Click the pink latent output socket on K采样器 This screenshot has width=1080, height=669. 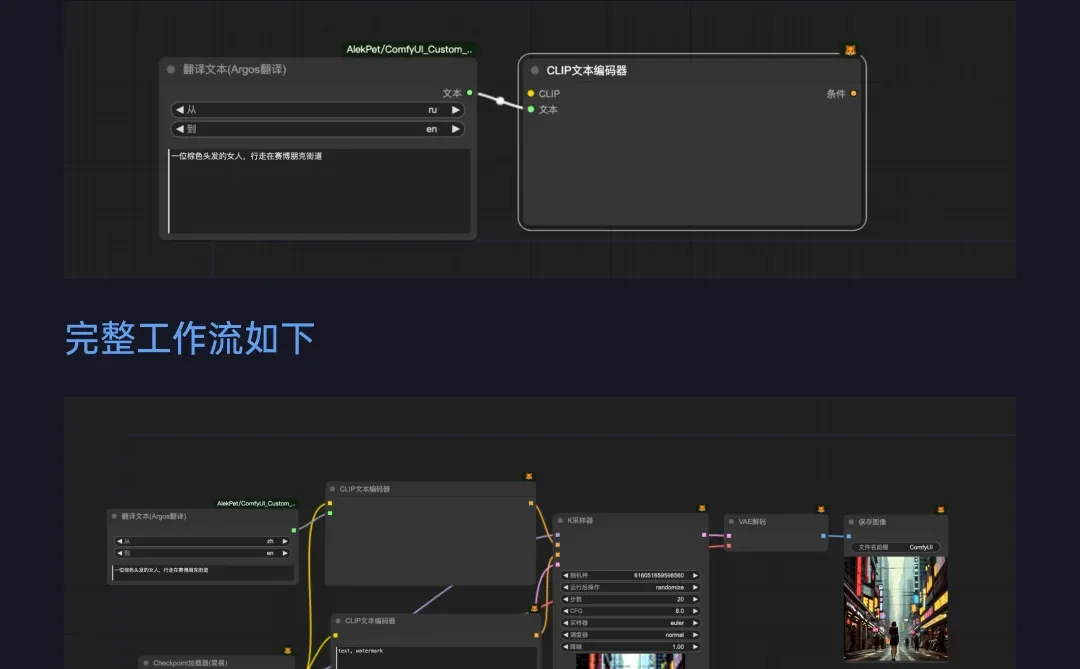coord(704,535)
